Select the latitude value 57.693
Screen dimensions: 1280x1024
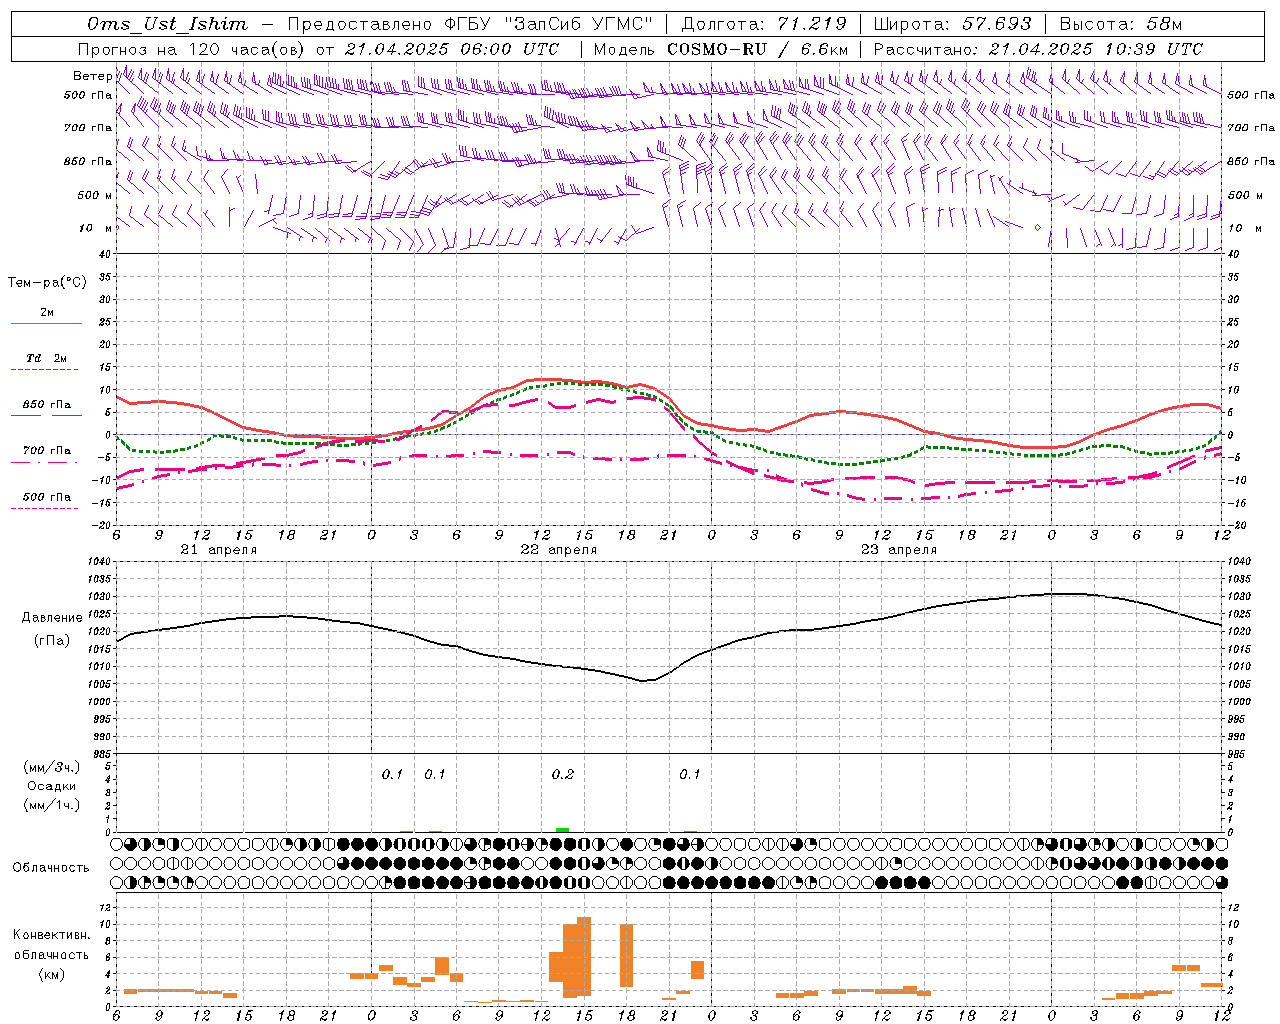(x=995, y=24)
